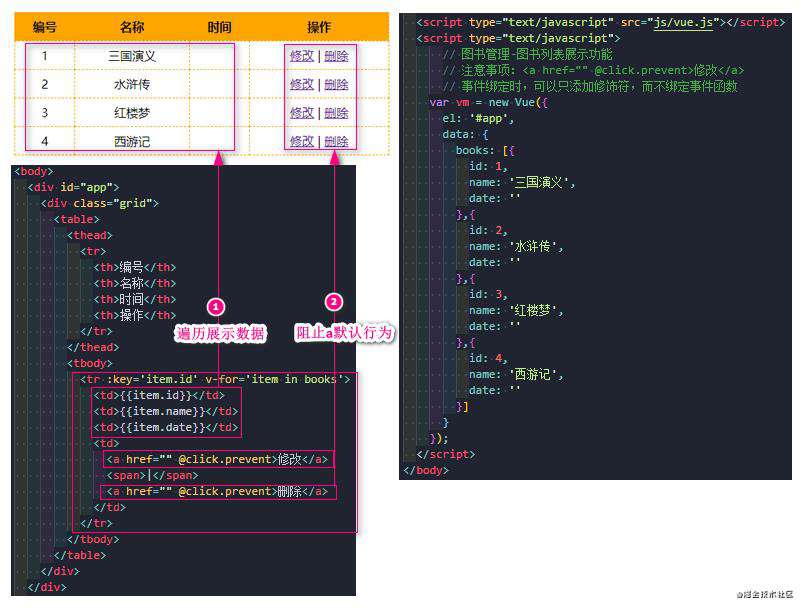The height and width of the screenshot is (610, 806).
Task: Click 修改 link for 西游记
Action: click(x=302, y=141)
